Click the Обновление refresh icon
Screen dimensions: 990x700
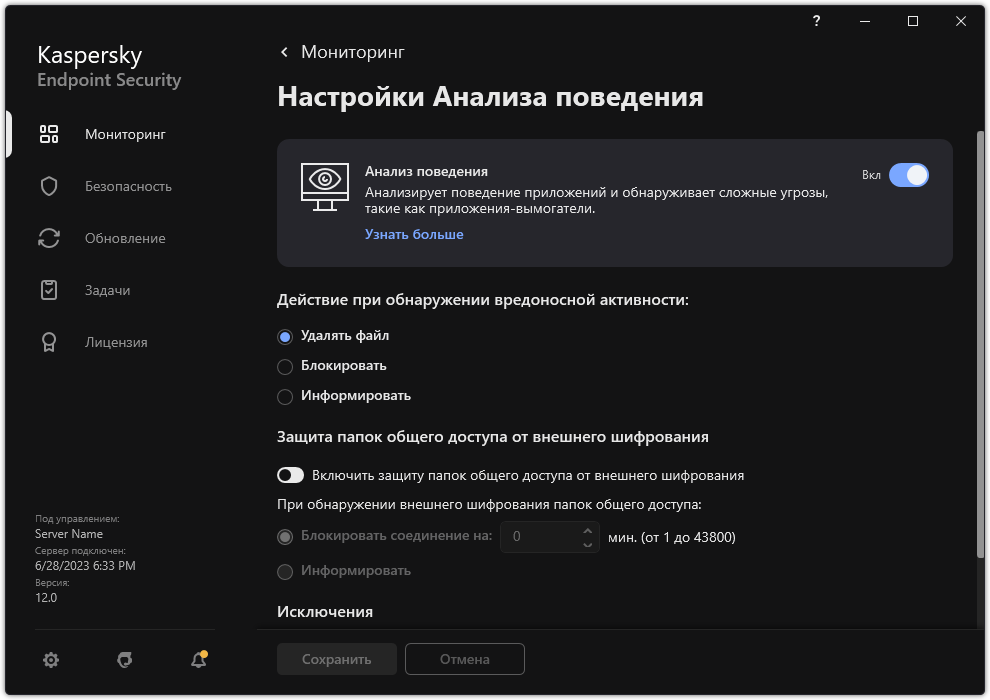click(x=48, y=238)
